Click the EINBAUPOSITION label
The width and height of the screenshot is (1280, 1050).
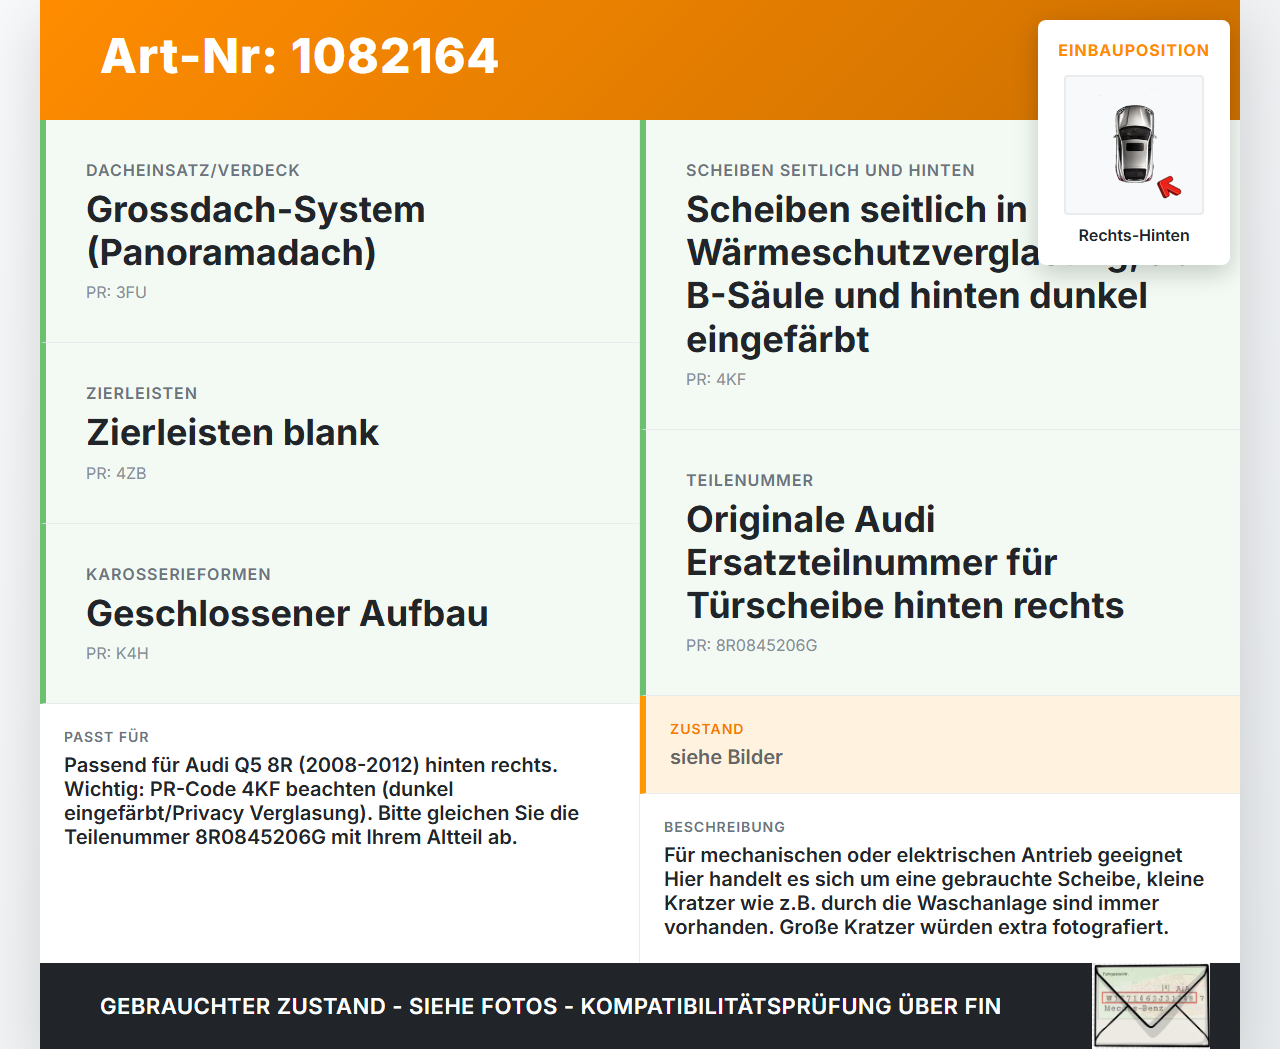1134,50
